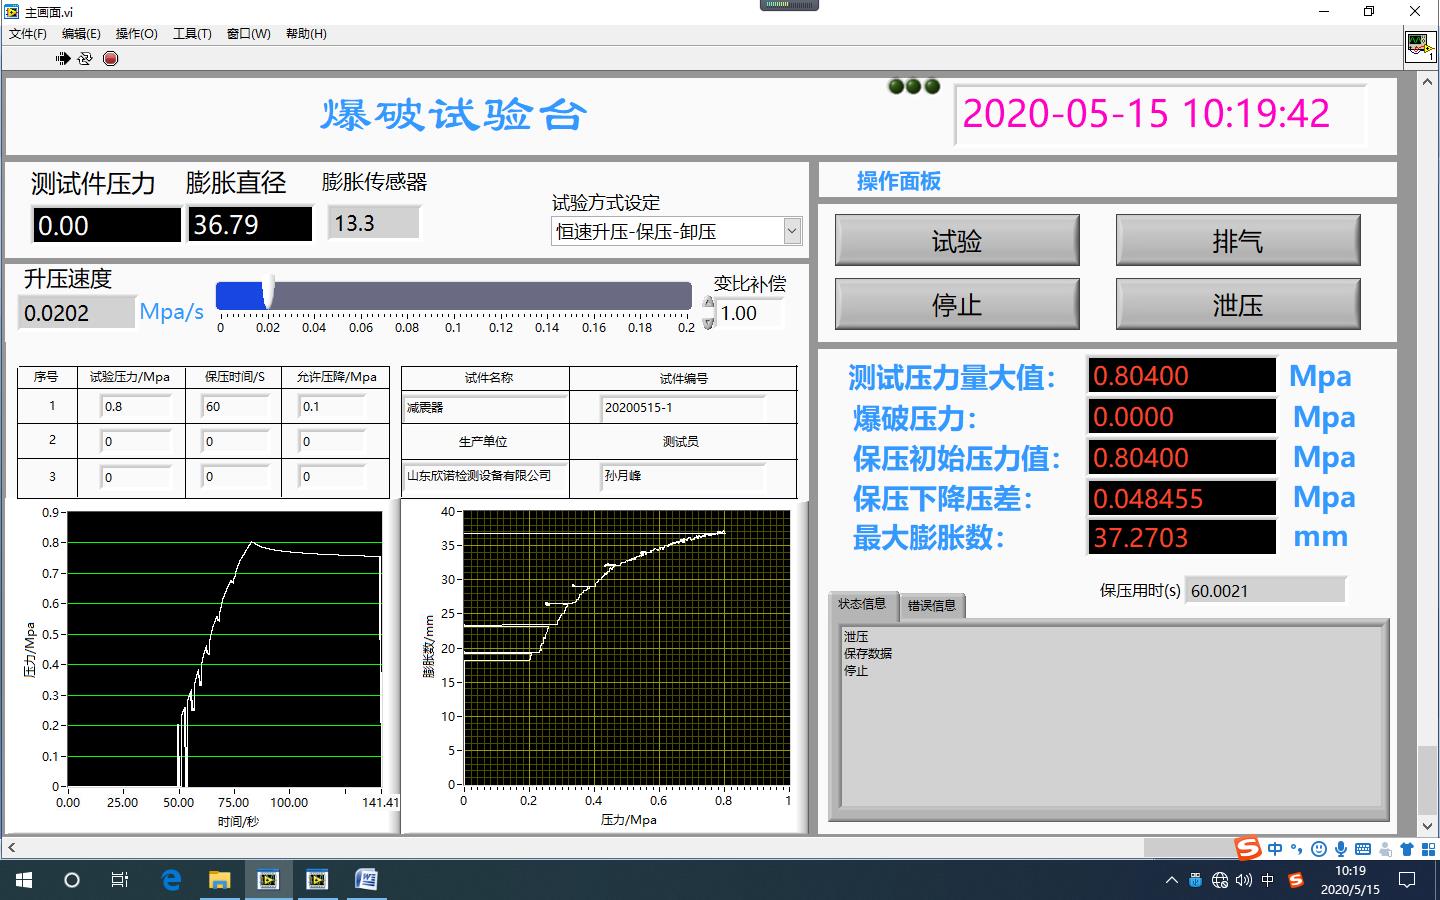The width and height of the screenshot is (1440, 900).
Task: Click the Run Continuously toolbar icon
Action: pyautogui.click(x=85, y=59)
